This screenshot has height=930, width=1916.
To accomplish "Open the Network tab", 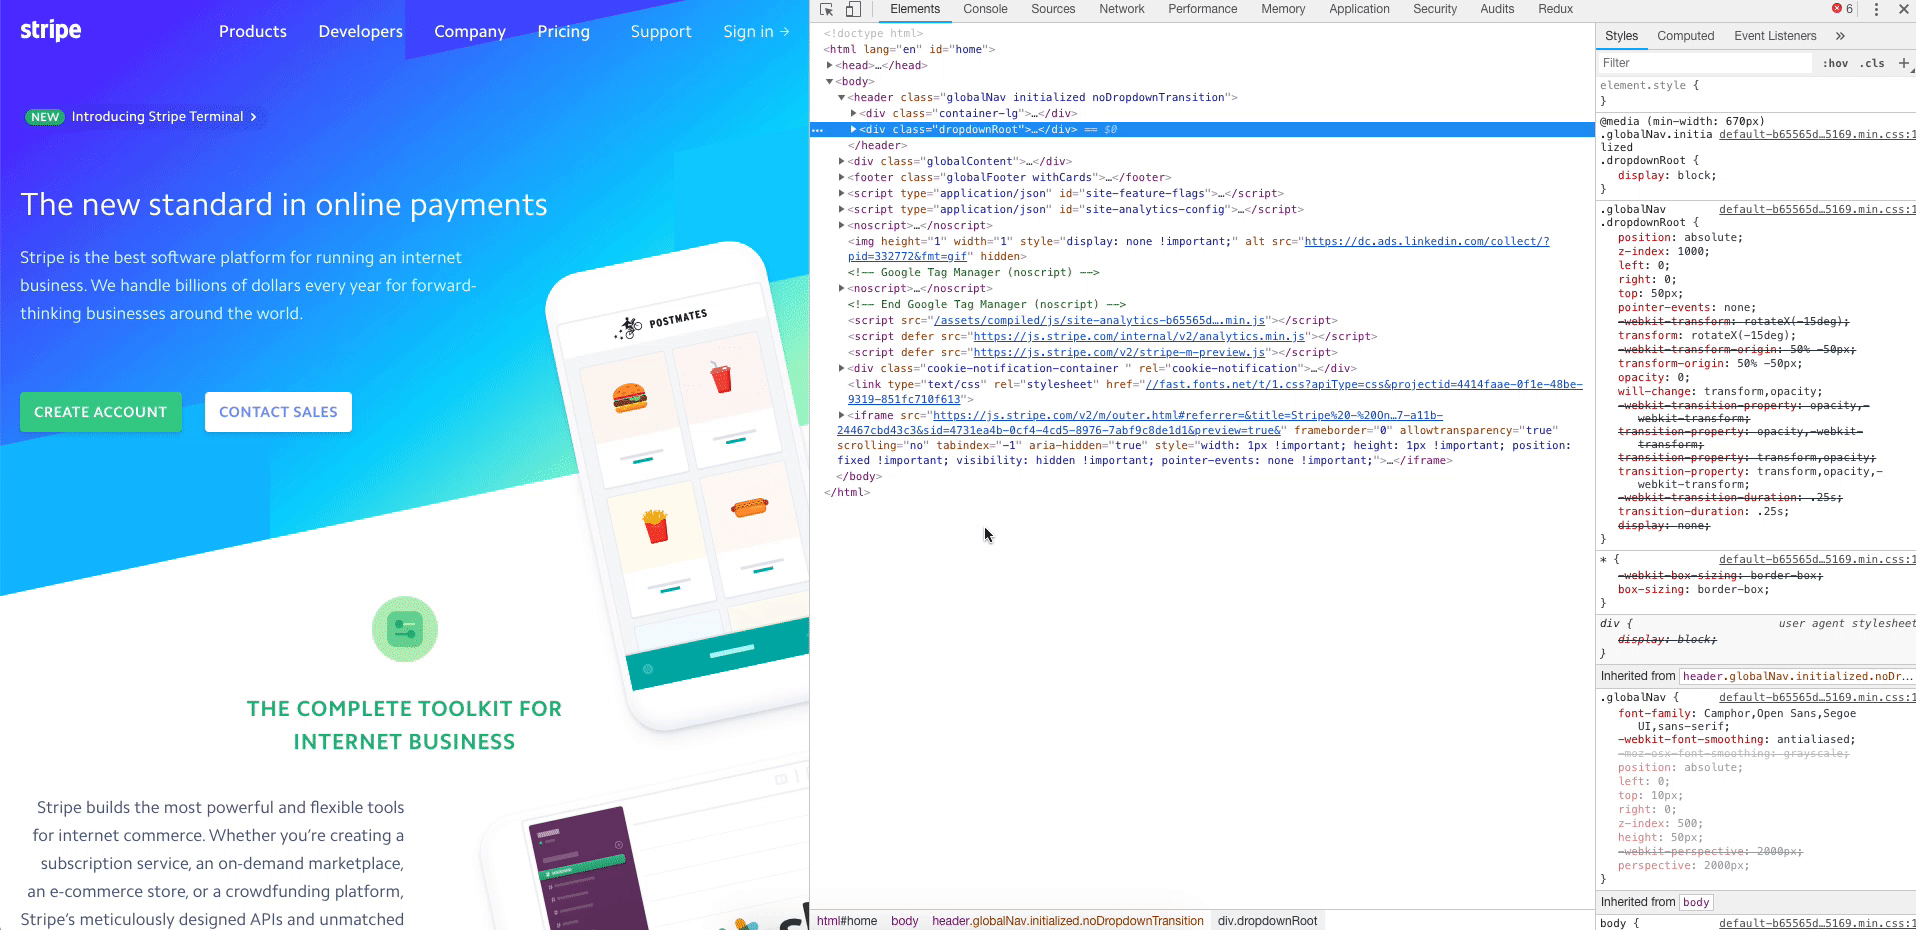I will 1122,9.
